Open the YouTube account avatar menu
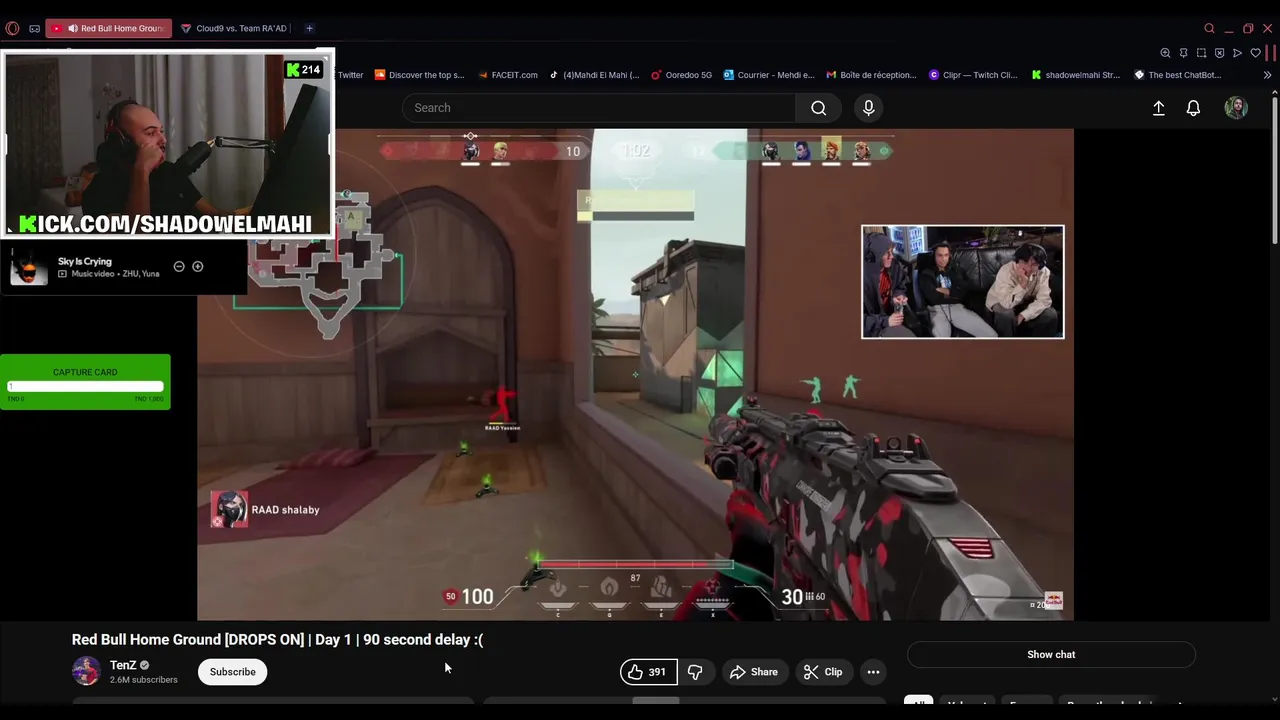1280x720 pixels. click(1236, 108)
